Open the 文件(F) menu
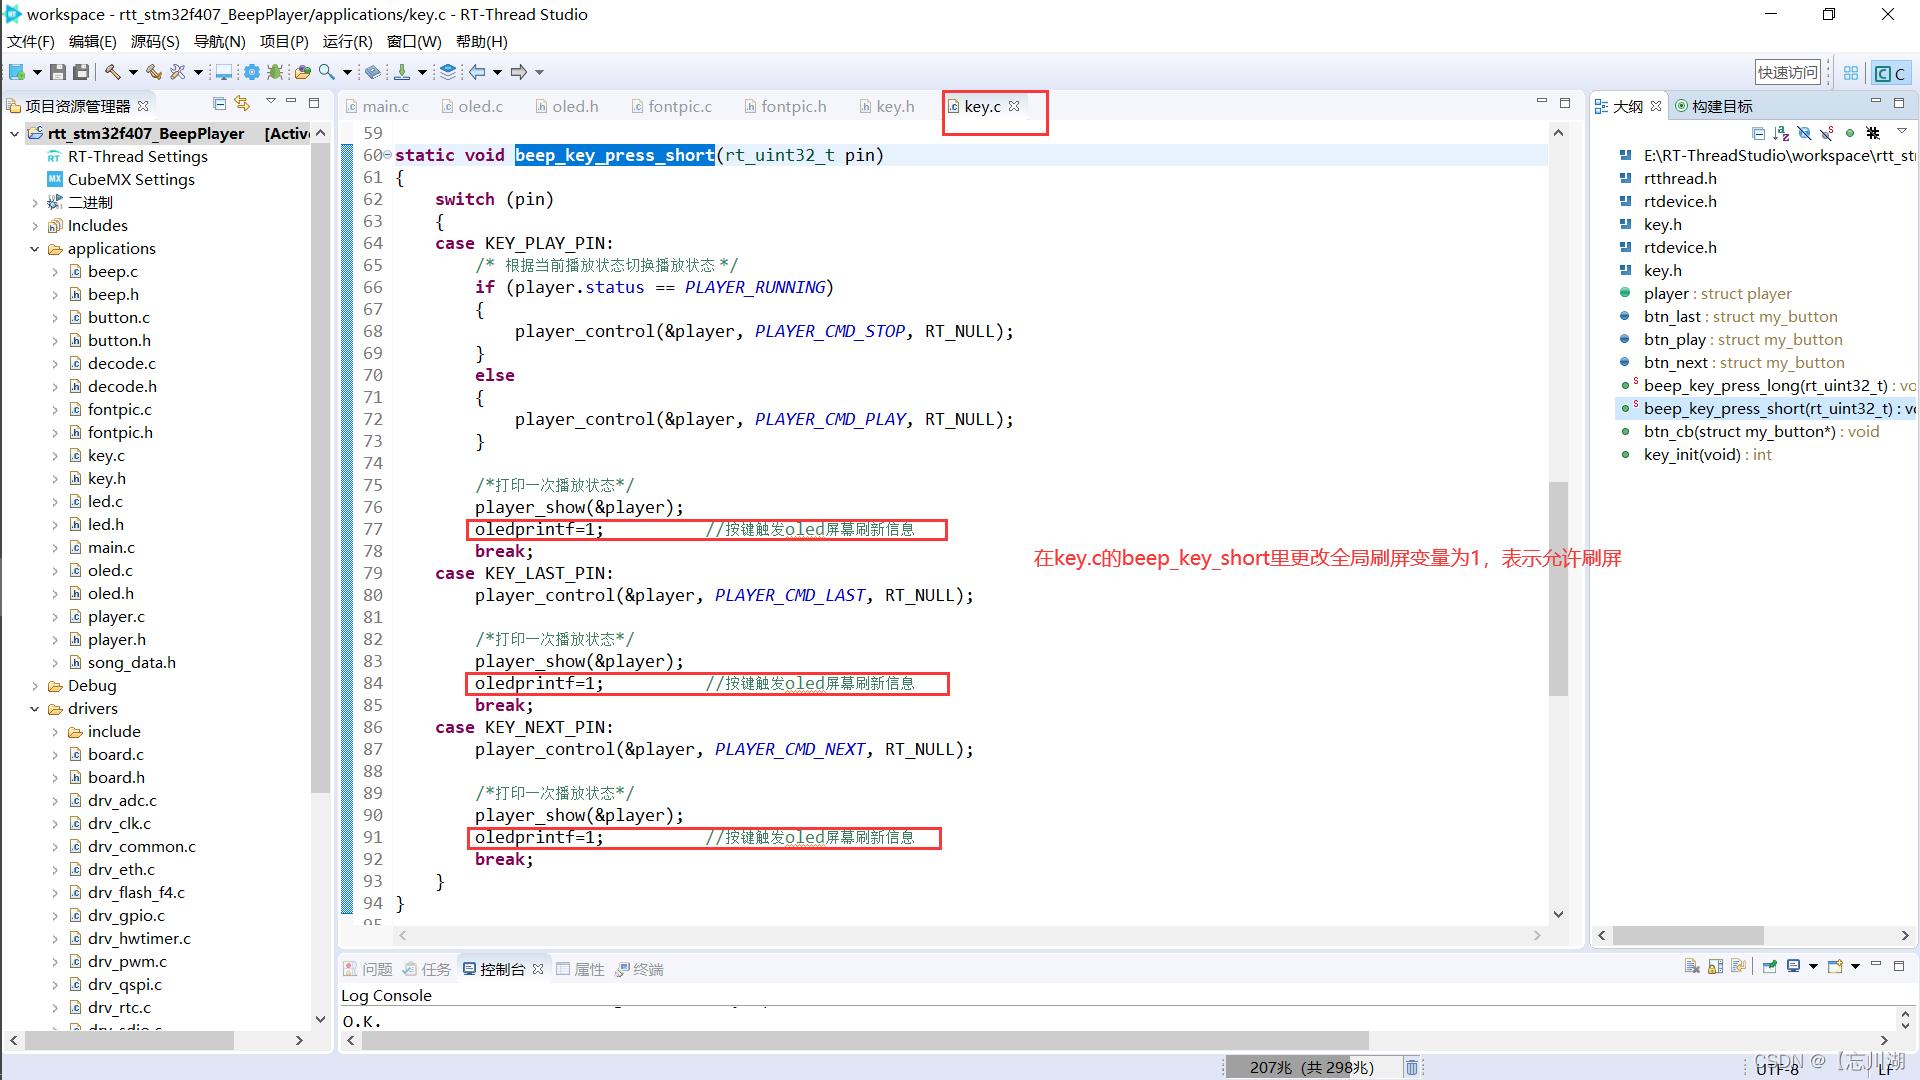Viewport: 1920px width, 1080px height. [31, 42]
